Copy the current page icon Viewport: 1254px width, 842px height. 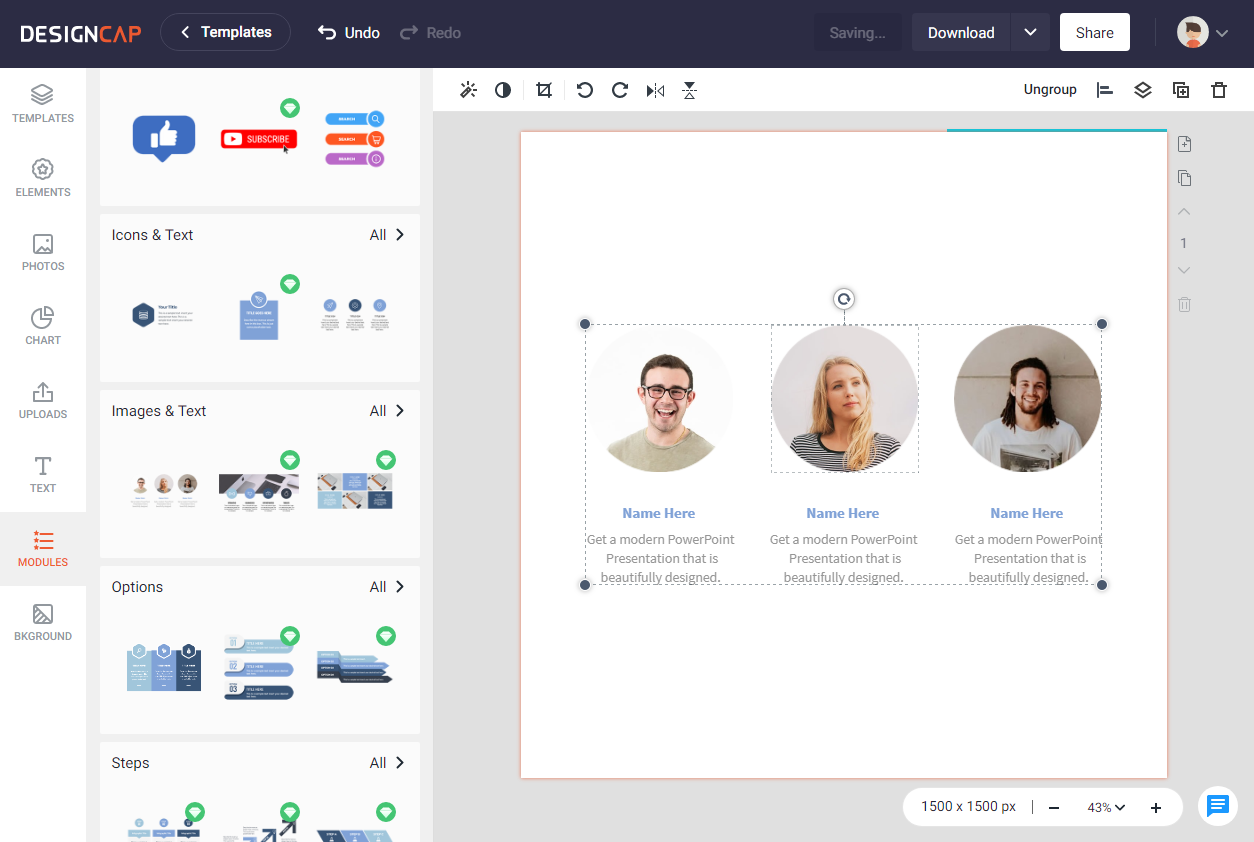(x=1184, y=178)
